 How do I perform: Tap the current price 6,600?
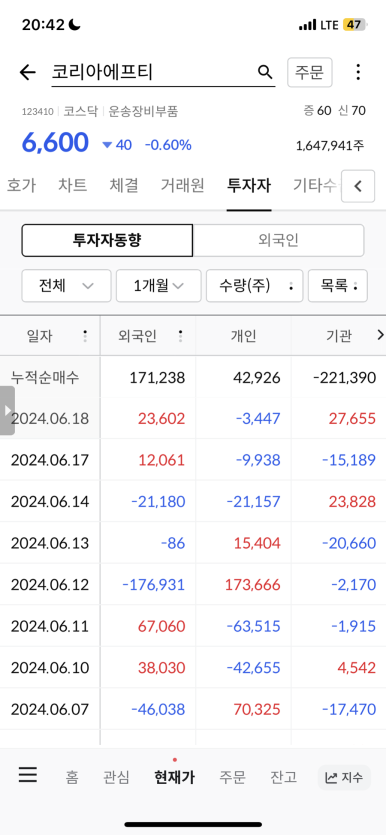(x=55, y=142)
